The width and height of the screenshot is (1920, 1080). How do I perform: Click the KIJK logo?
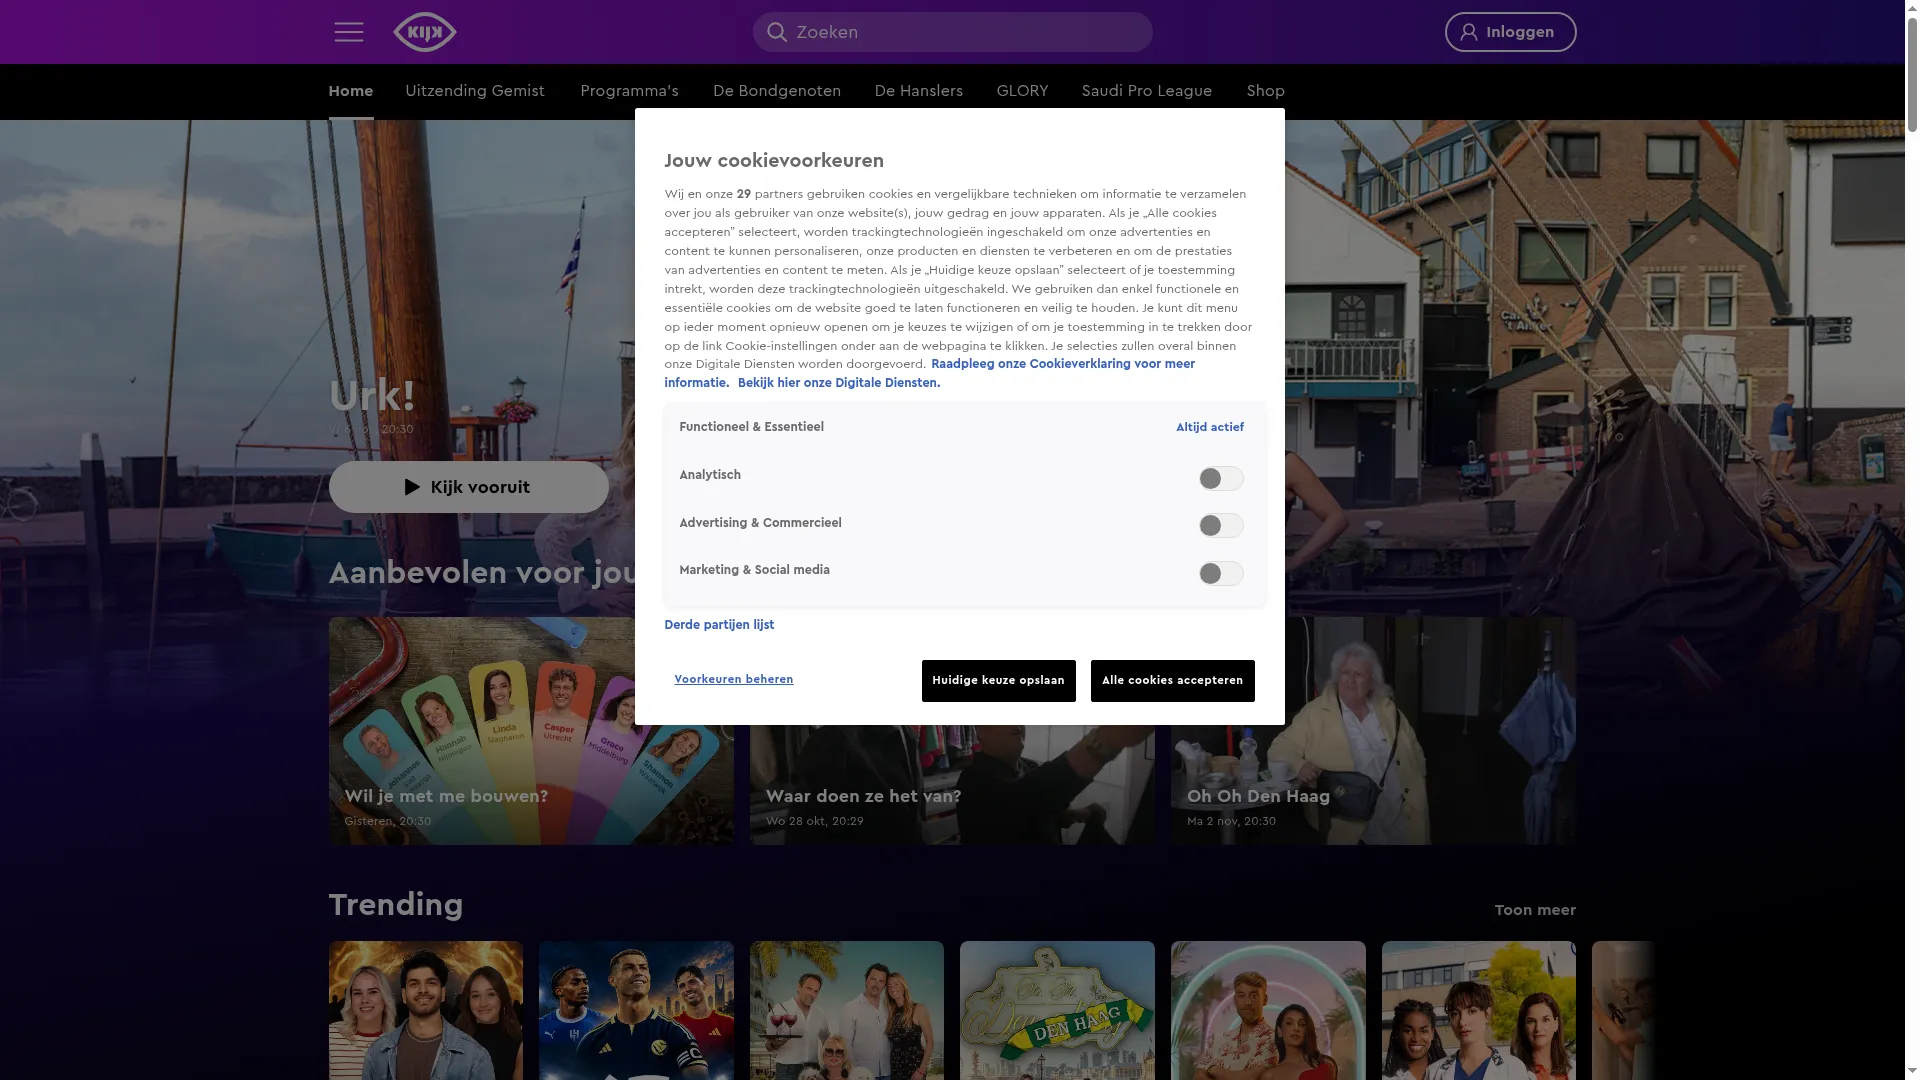[425, 32]
